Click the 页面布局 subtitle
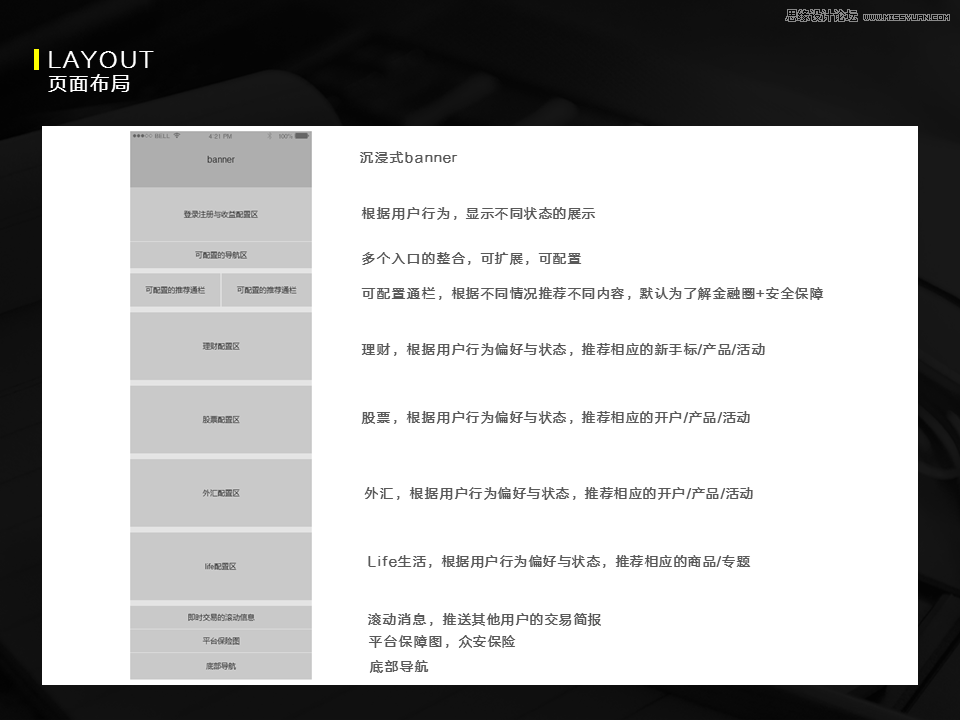The height and width of the screenshot is (720, 960). (89, 84)
